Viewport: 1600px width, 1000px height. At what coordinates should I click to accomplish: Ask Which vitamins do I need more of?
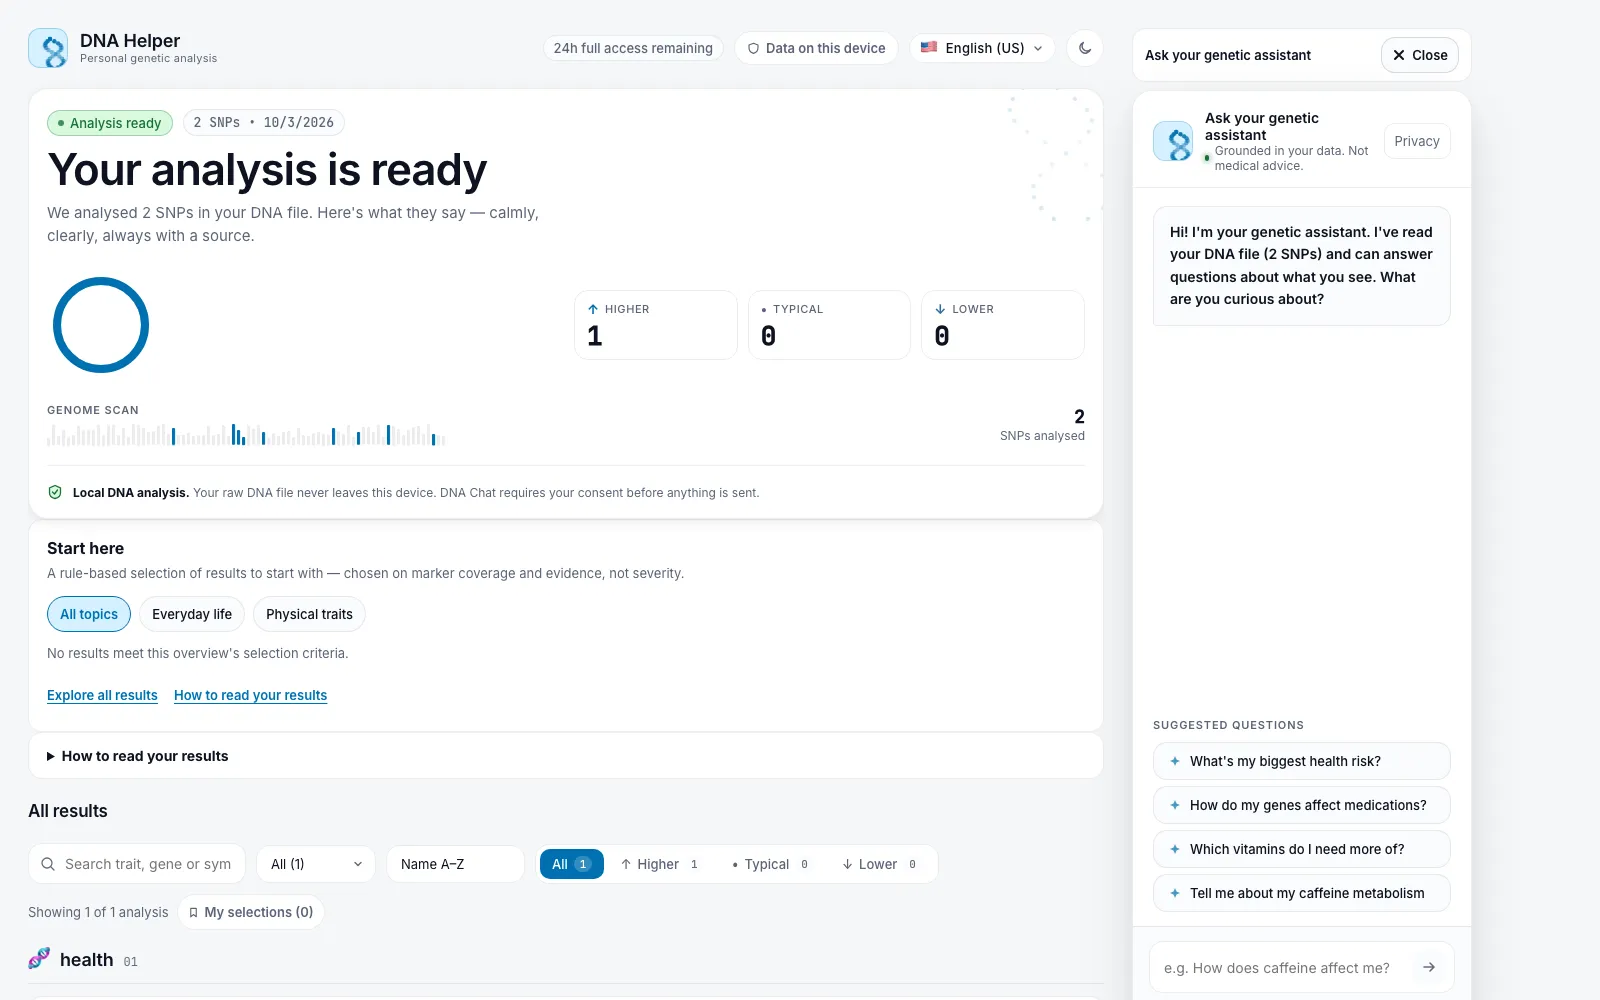(1301, 849)
